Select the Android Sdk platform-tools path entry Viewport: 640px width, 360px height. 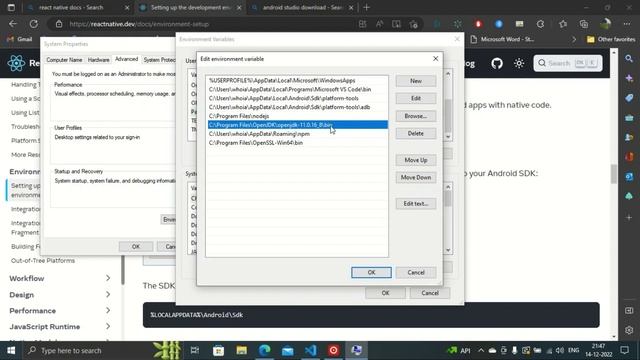pos(298,98)
